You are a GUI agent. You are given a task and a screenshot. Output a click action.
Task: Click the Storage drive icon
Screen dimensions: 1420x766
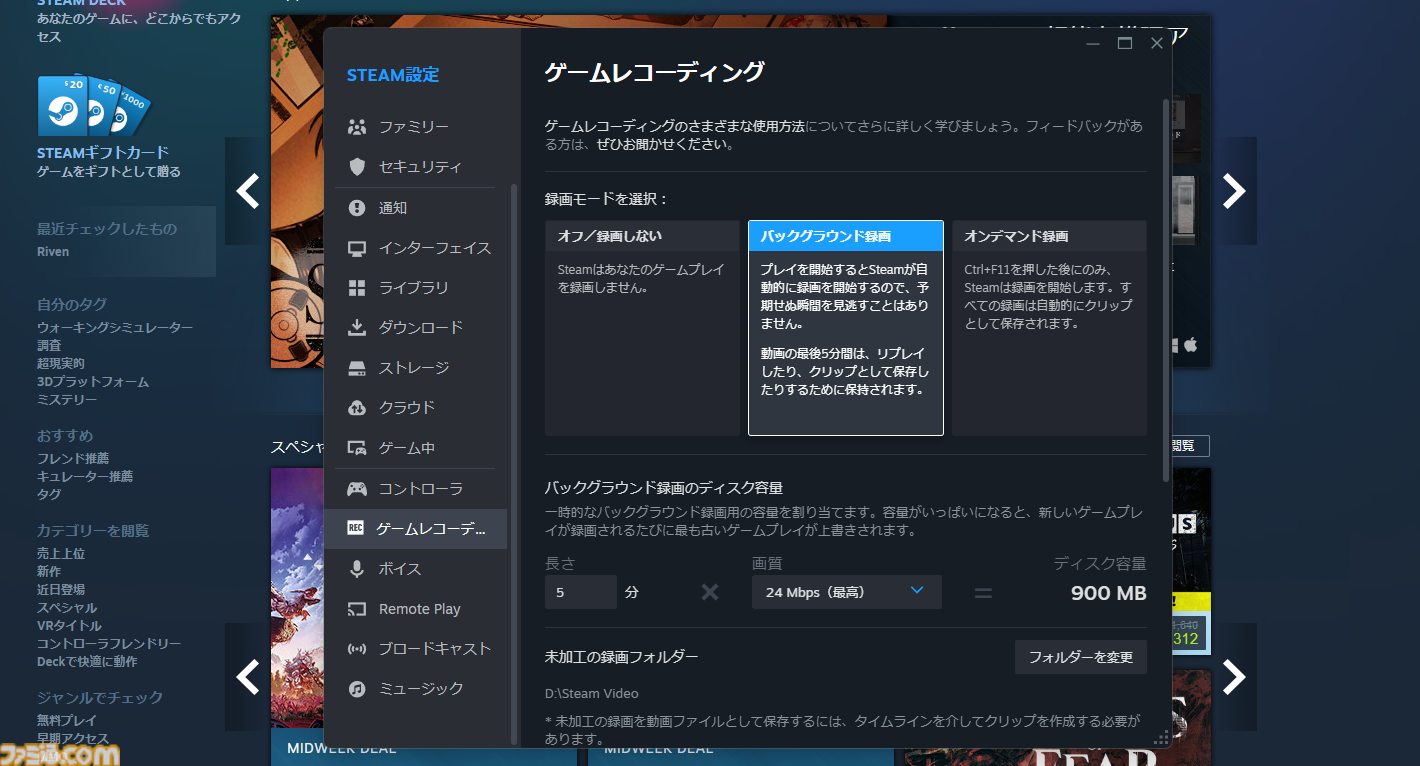(x=356, y=368)
